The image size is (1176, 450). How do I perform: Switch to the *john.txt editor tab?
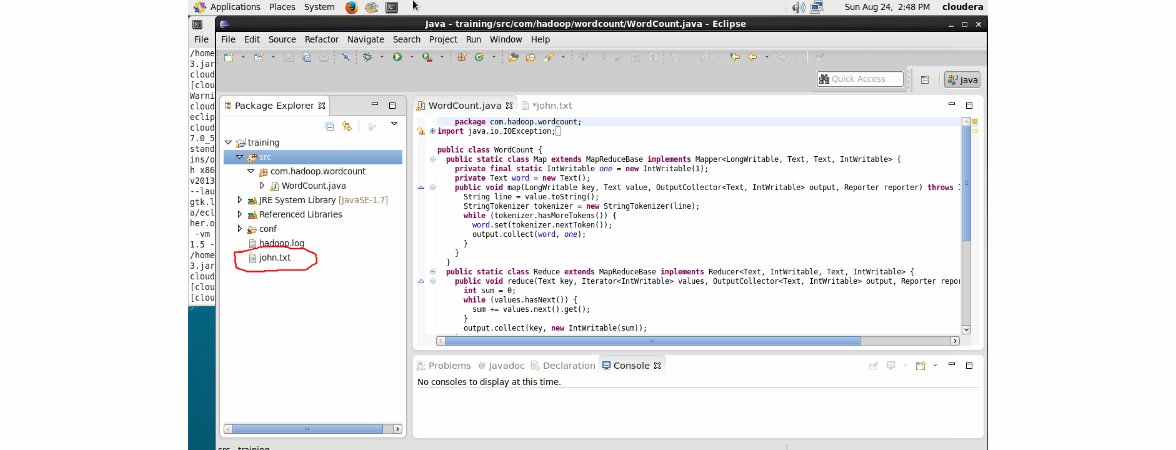547,106
